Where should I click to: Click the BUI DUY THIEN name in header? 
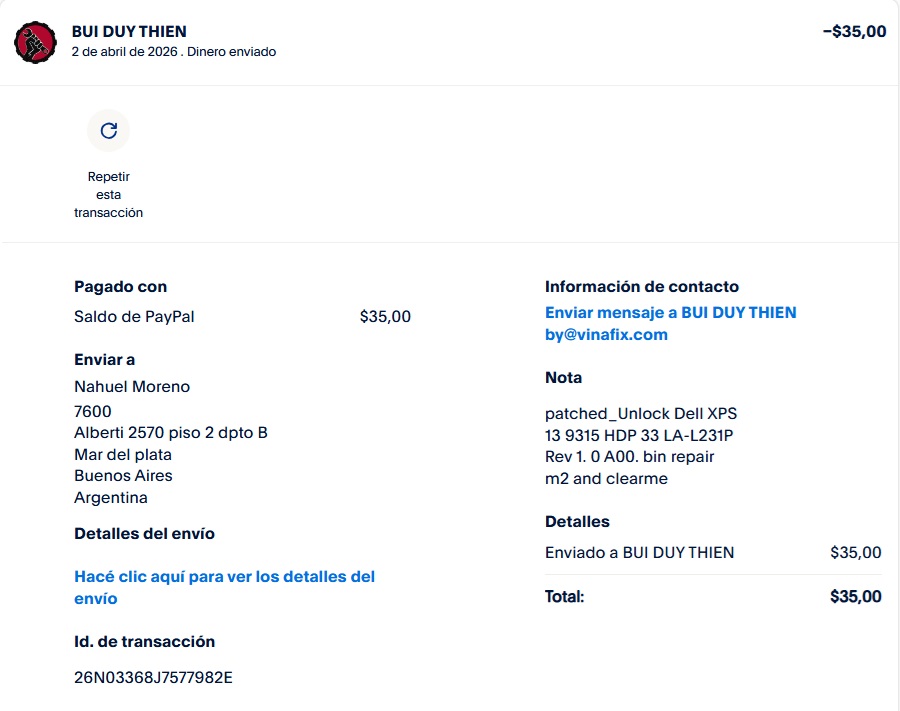(129, 32)
